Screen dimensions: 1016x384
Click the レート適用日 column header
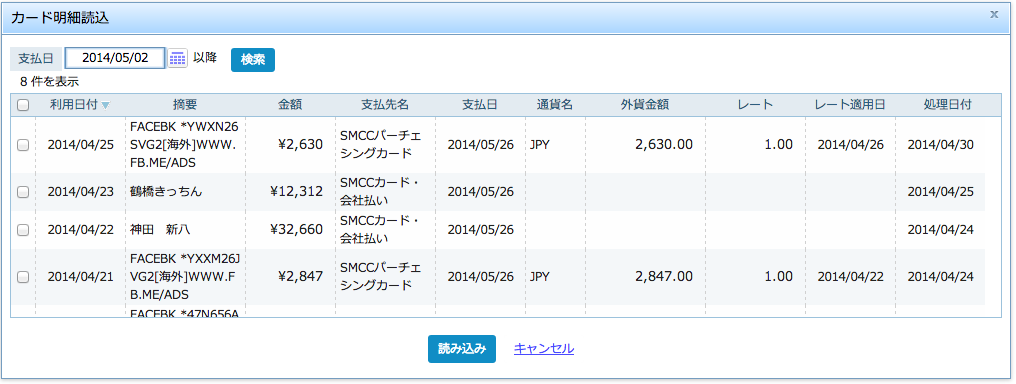(x=850, y=106)
